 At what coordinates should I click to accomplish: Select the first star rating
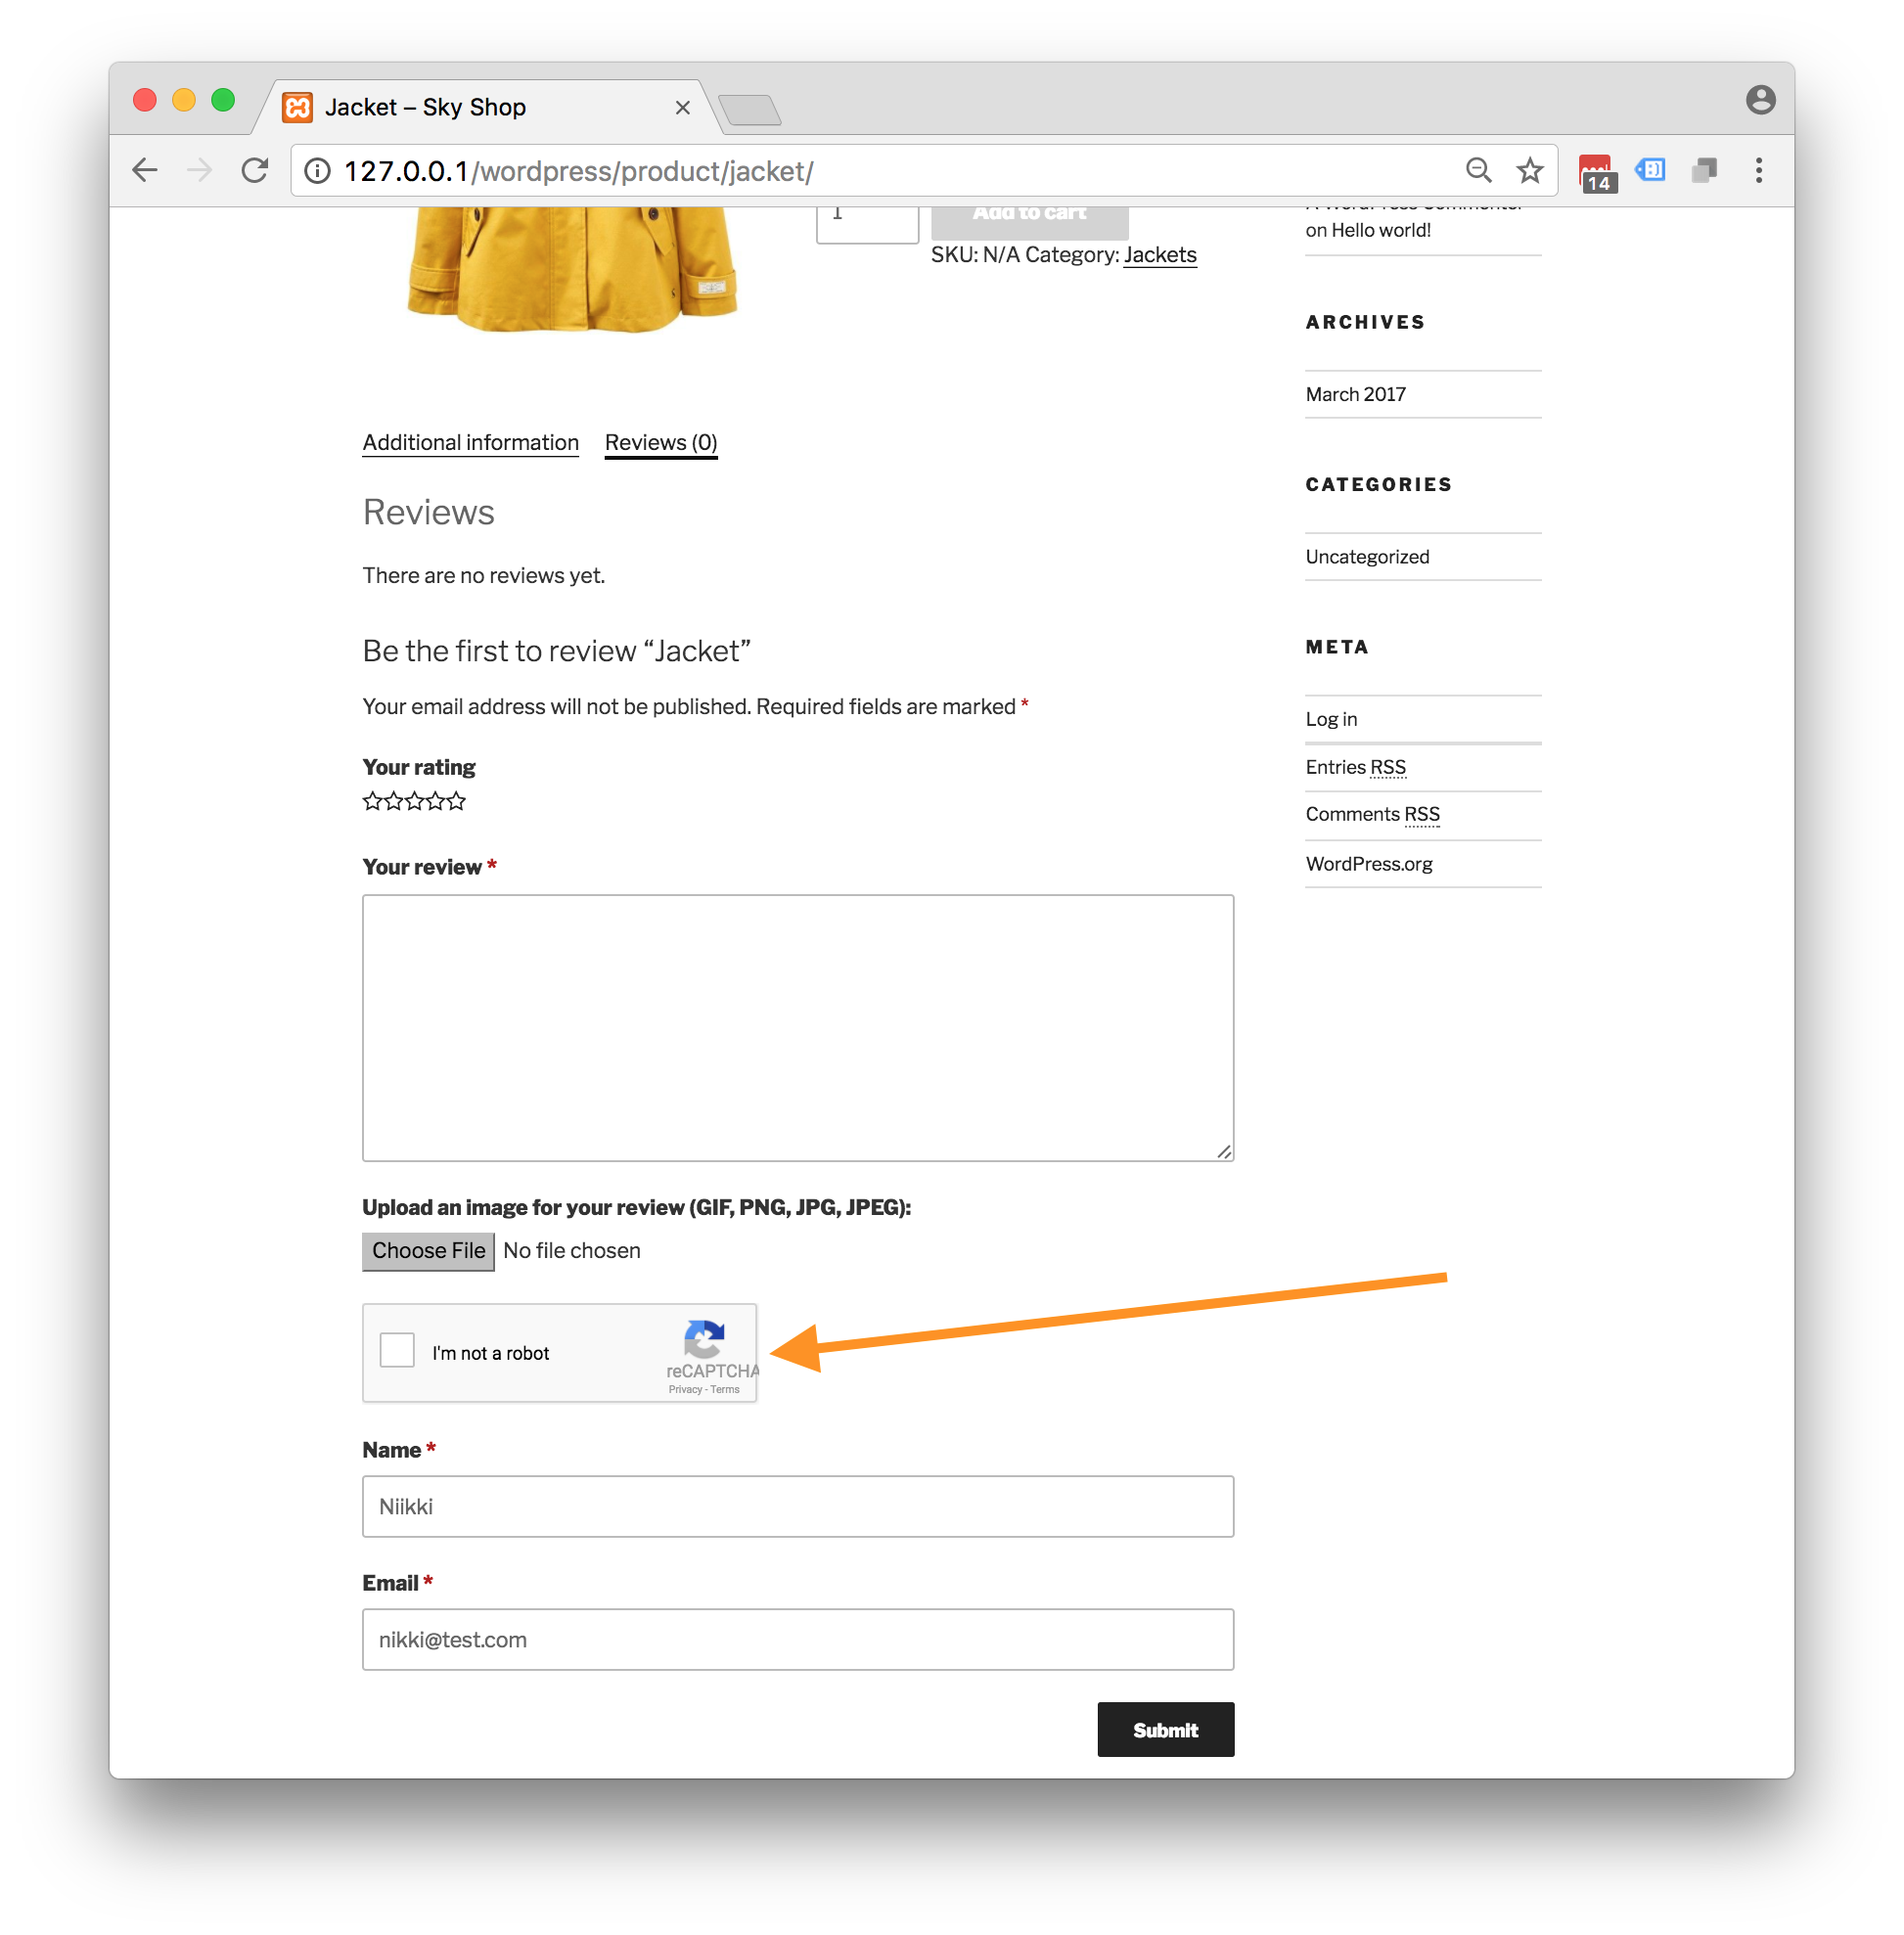[372, 802]
